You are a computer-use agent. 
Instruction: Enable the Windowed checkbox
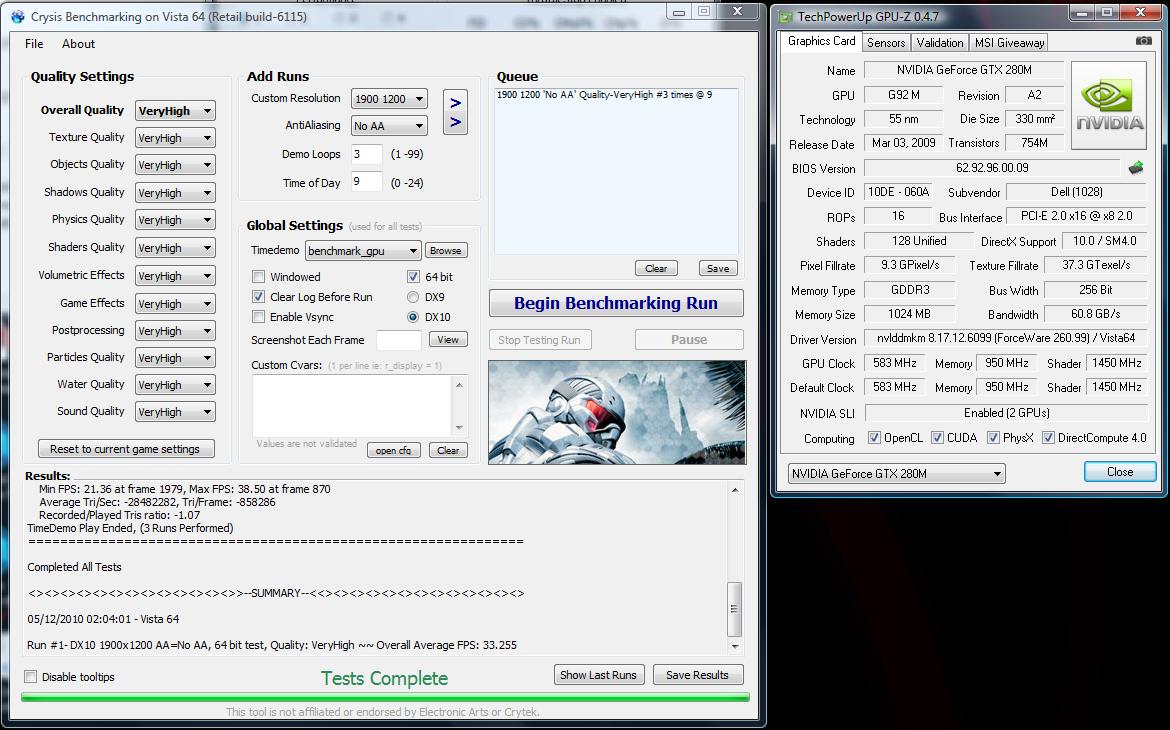pos(259,277)
